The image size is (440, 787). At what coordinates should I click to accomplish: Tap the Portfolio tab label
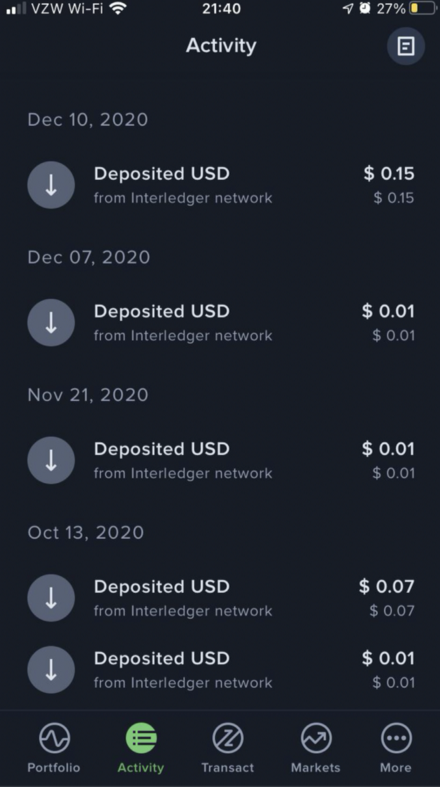(54, 767)
